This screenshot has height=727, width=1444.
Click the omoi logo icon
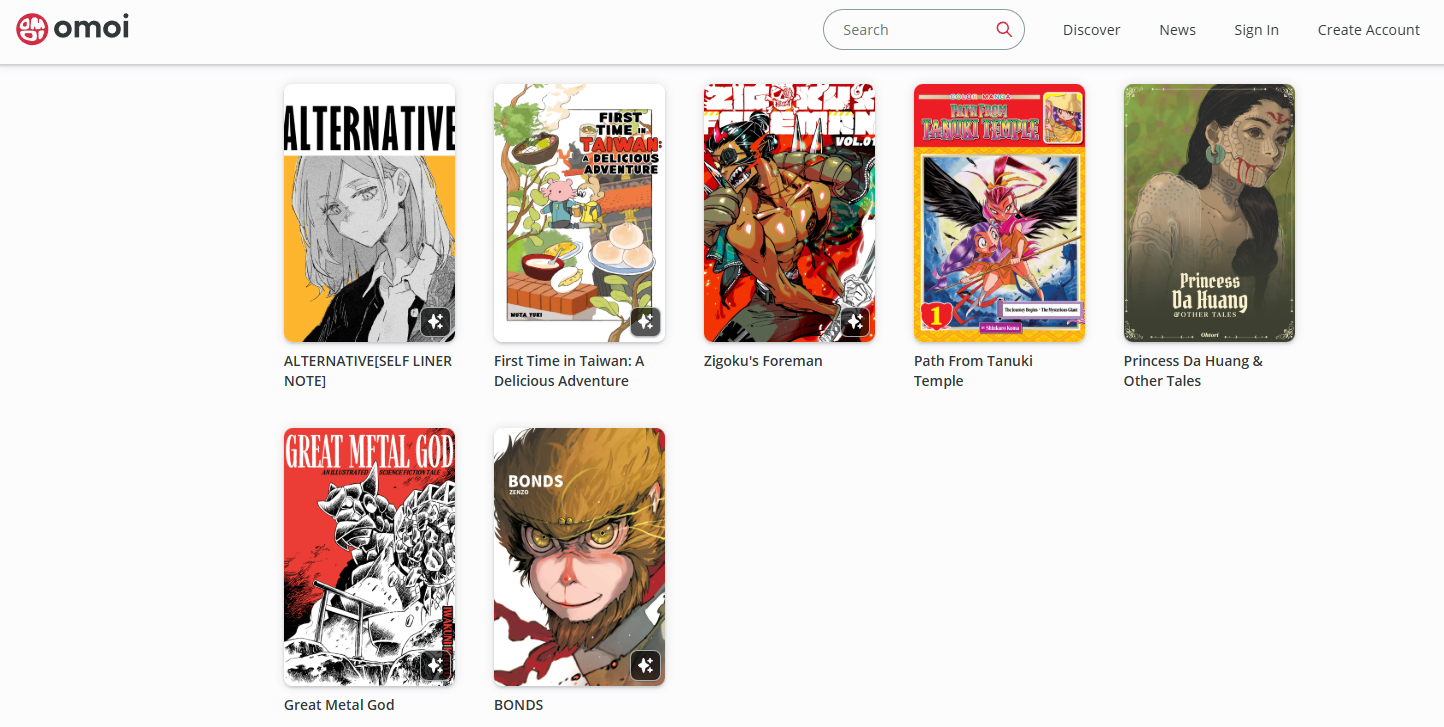[x=32, y=29]
